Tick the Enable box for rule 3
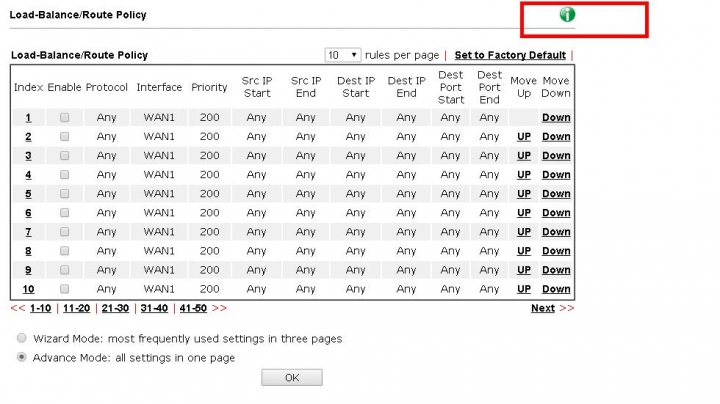 [64, 156]
